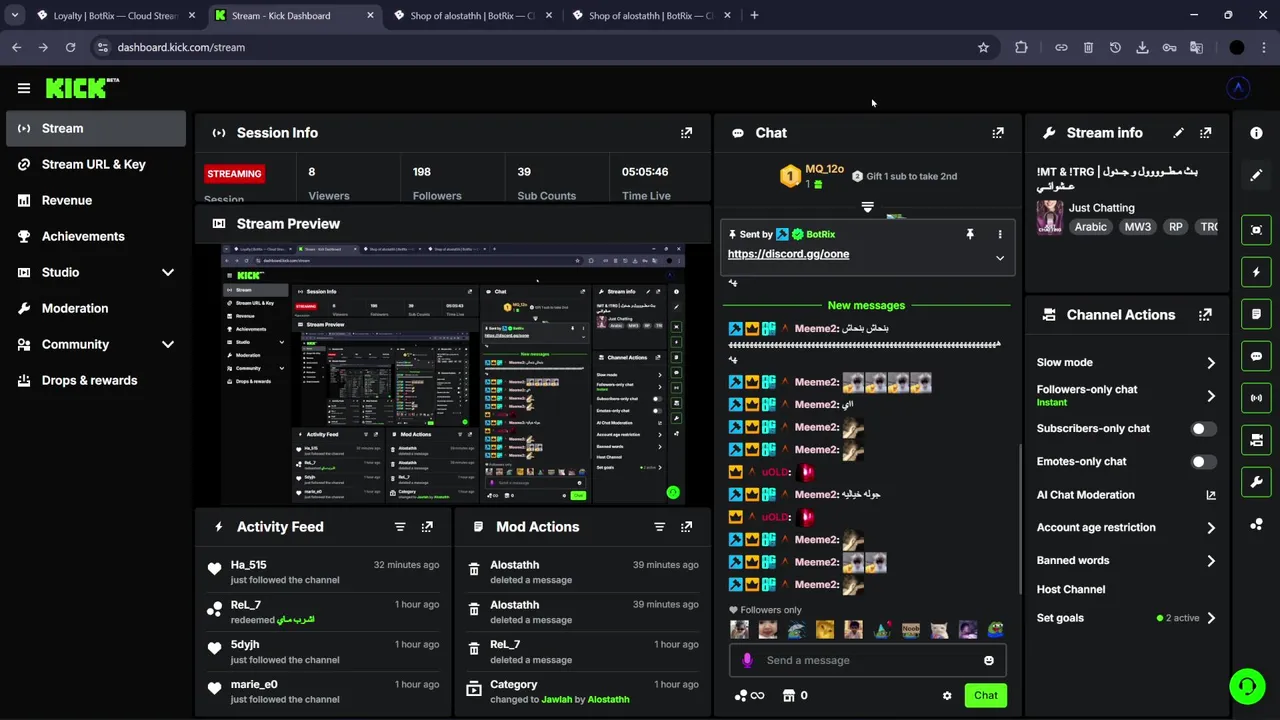Image resolution: width=1280 pixels, height=720 pixels.
Task: Click the MW3 stream tag
Action: tap(1137, 227)
